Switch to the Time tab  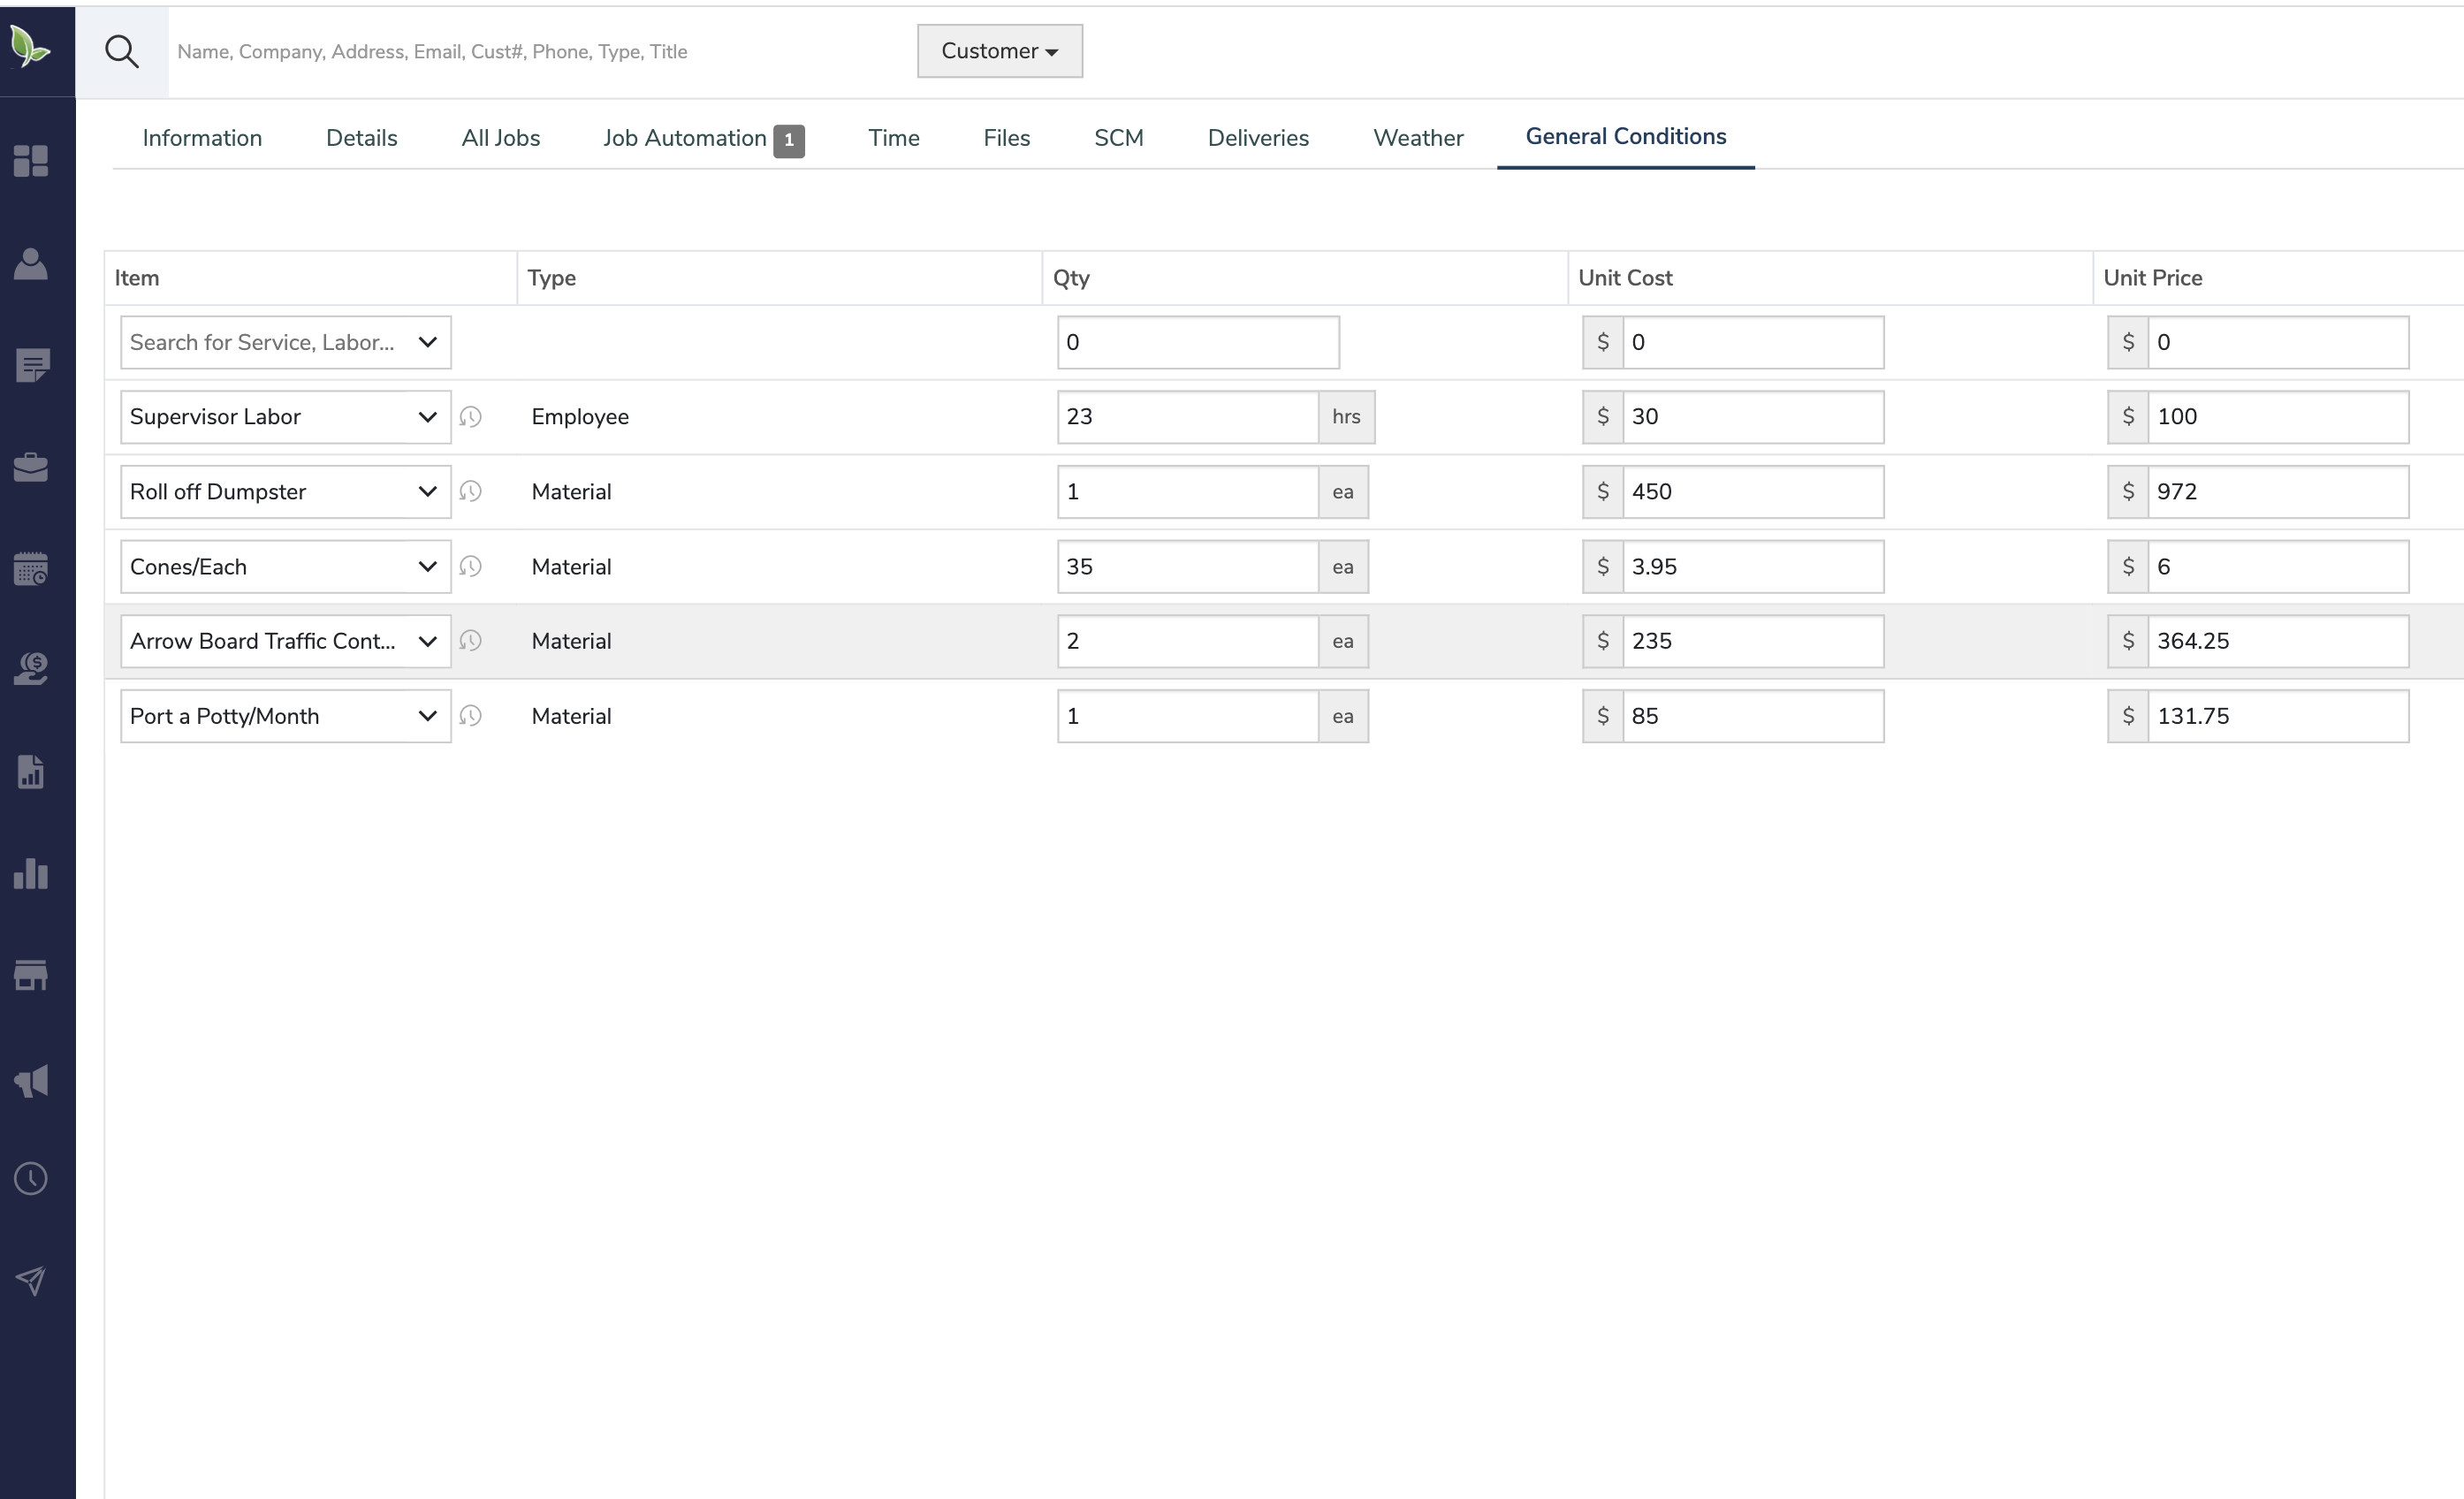[894, 138]
